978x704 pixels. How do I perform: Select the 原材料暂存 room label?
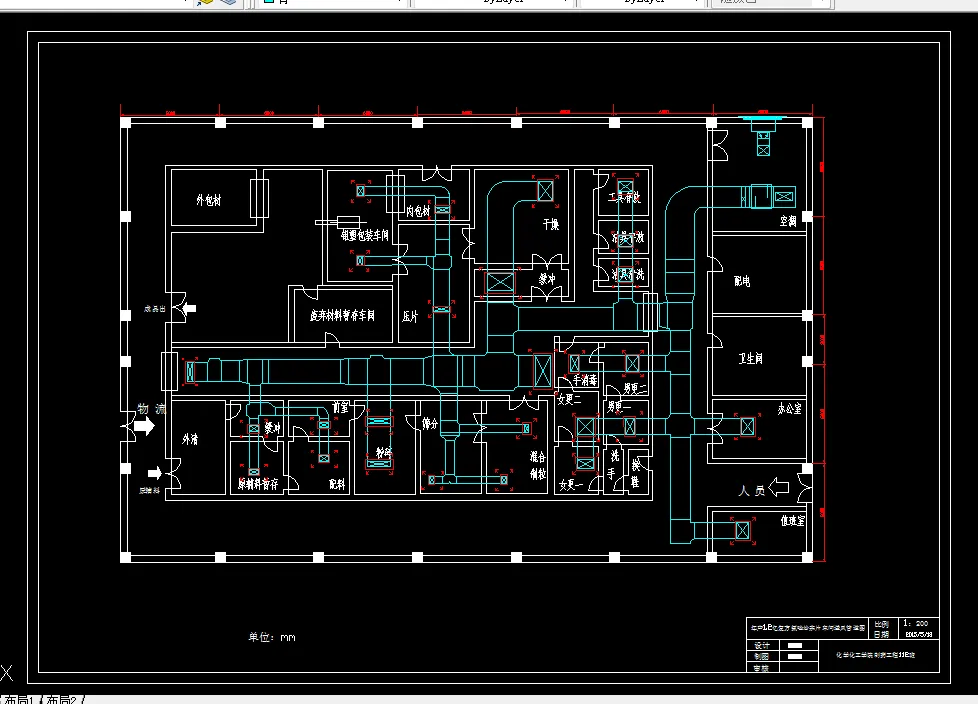pyautogui.click(x=258, y=484)
